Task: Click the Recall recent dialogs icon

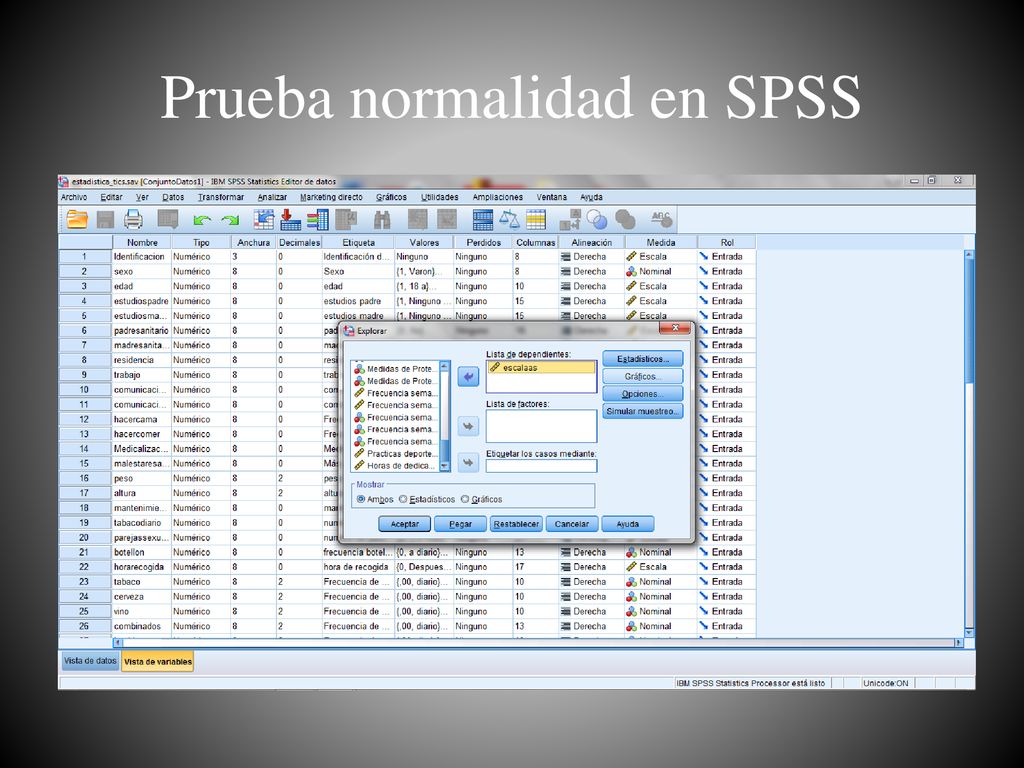Action: coord(168,219)
